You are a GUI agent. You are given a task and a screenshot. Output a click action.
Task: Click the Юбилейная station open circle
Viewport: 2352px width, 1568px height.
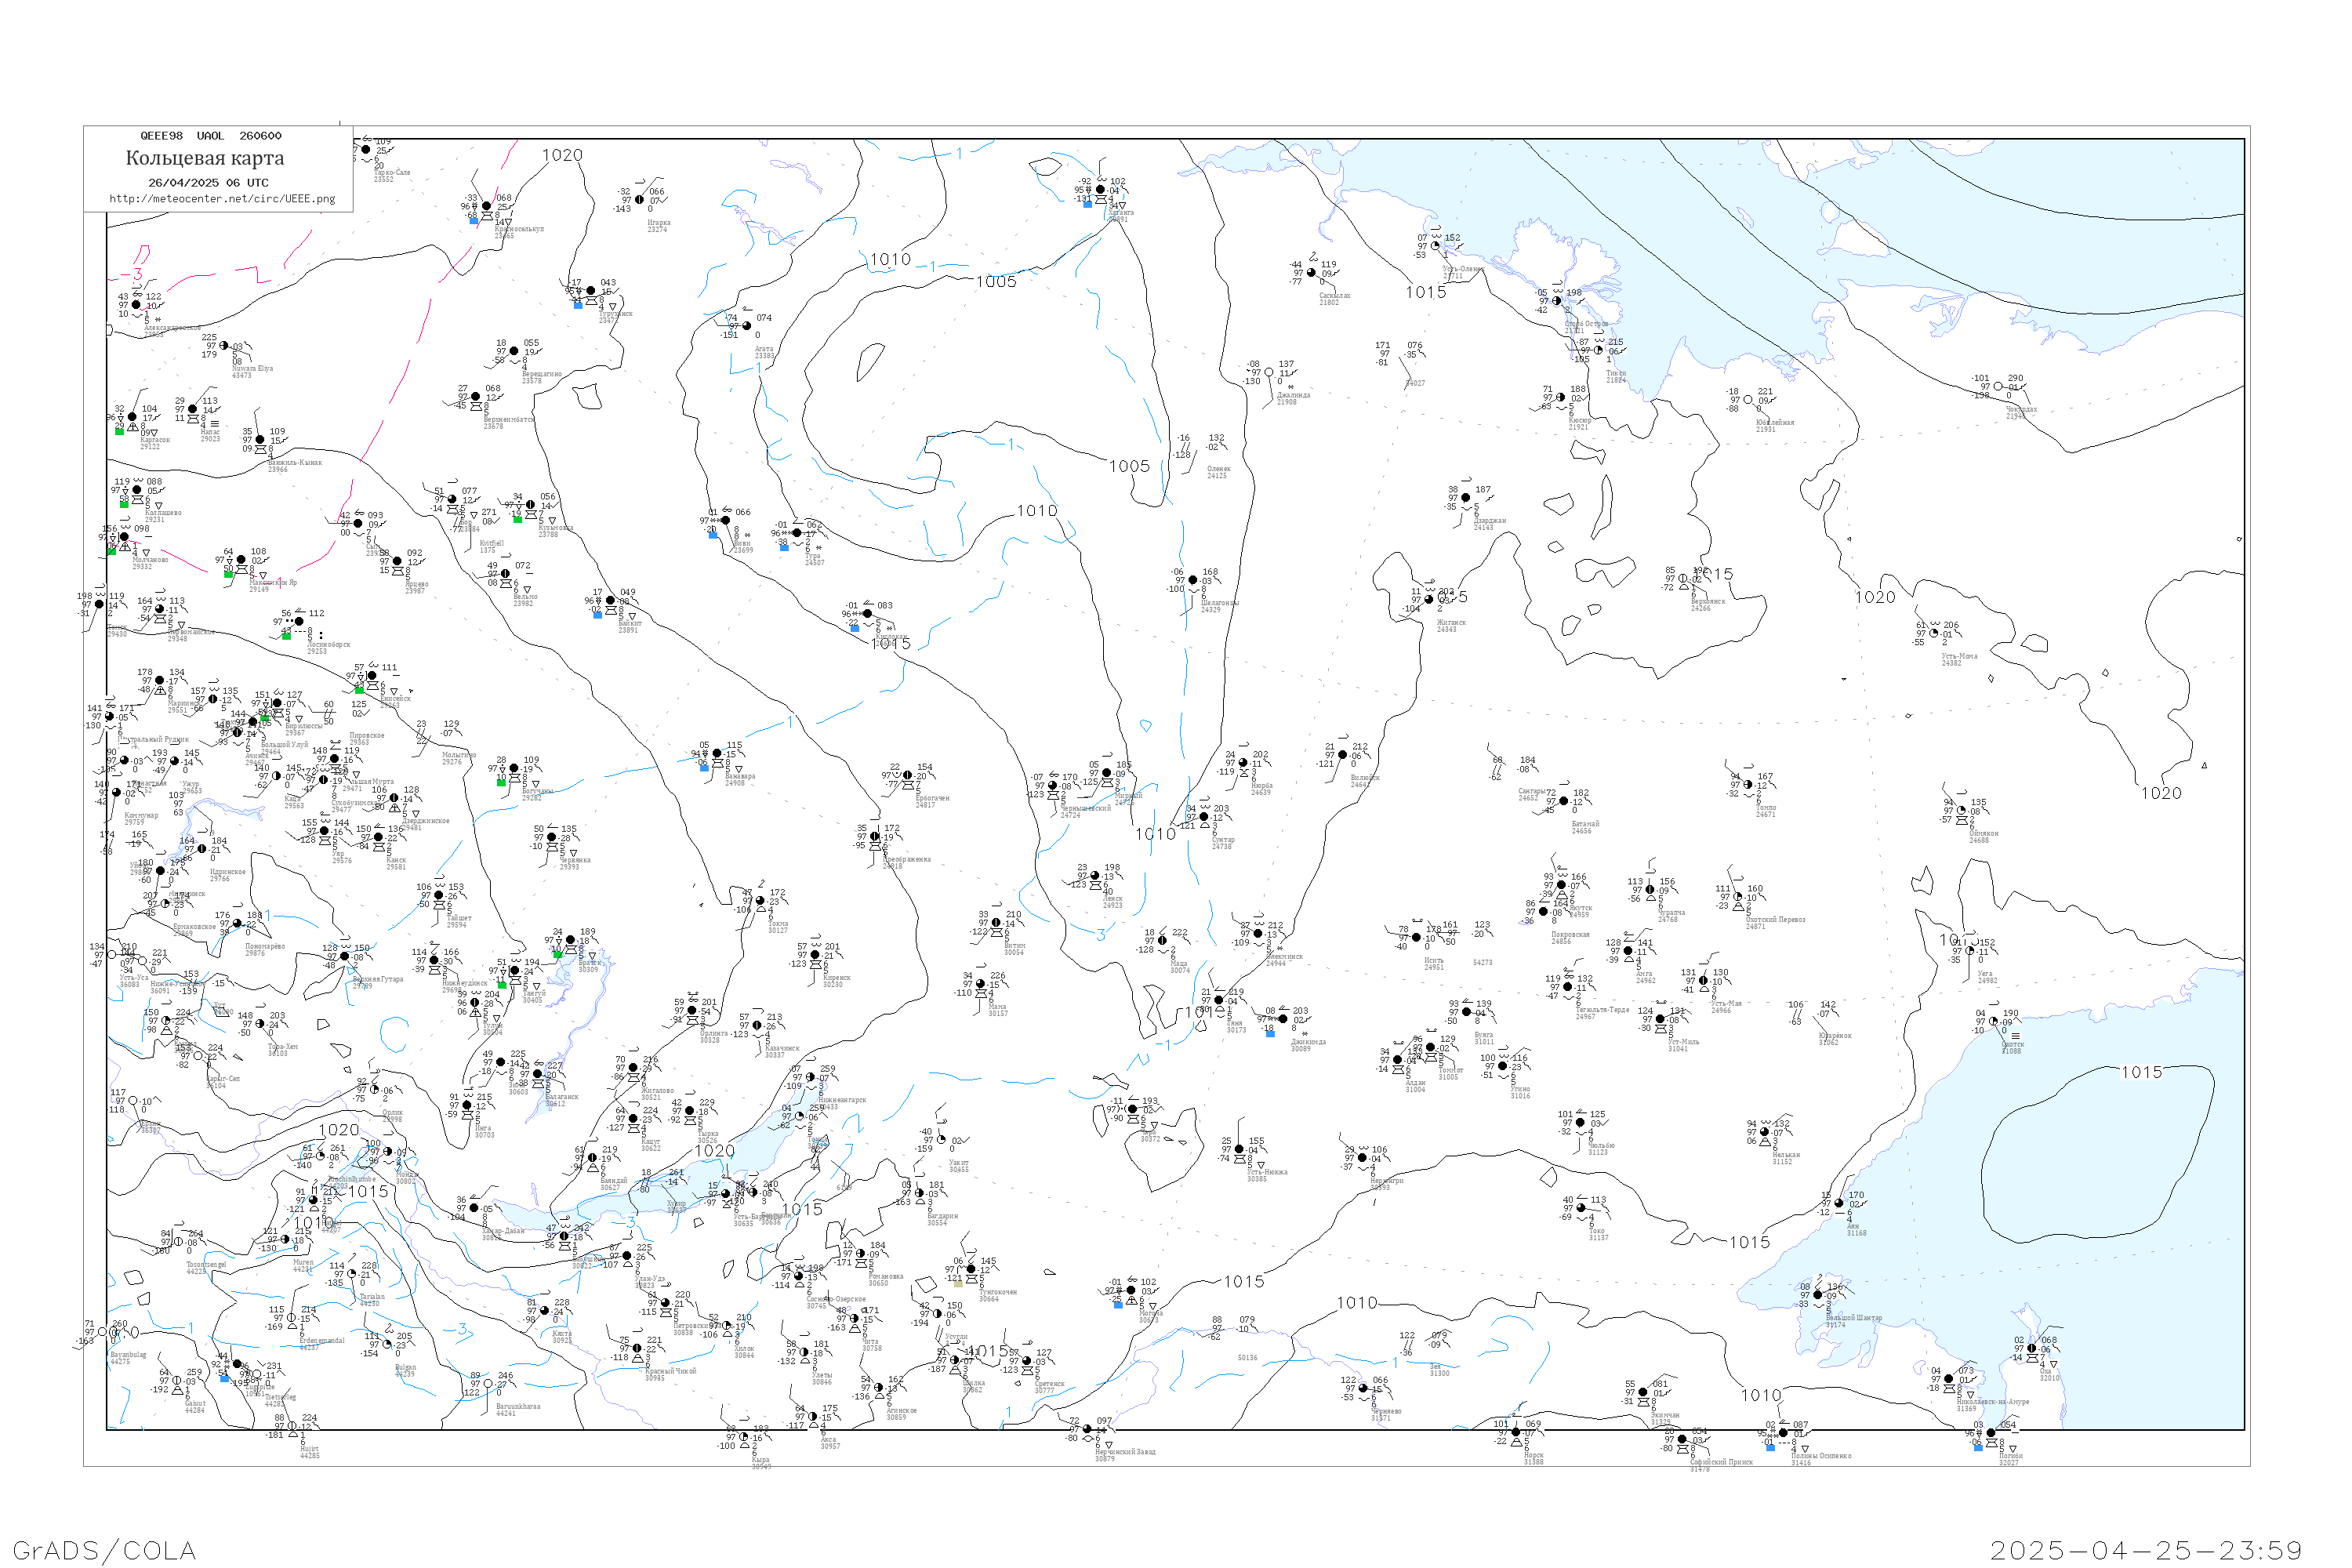(1748, 400)
